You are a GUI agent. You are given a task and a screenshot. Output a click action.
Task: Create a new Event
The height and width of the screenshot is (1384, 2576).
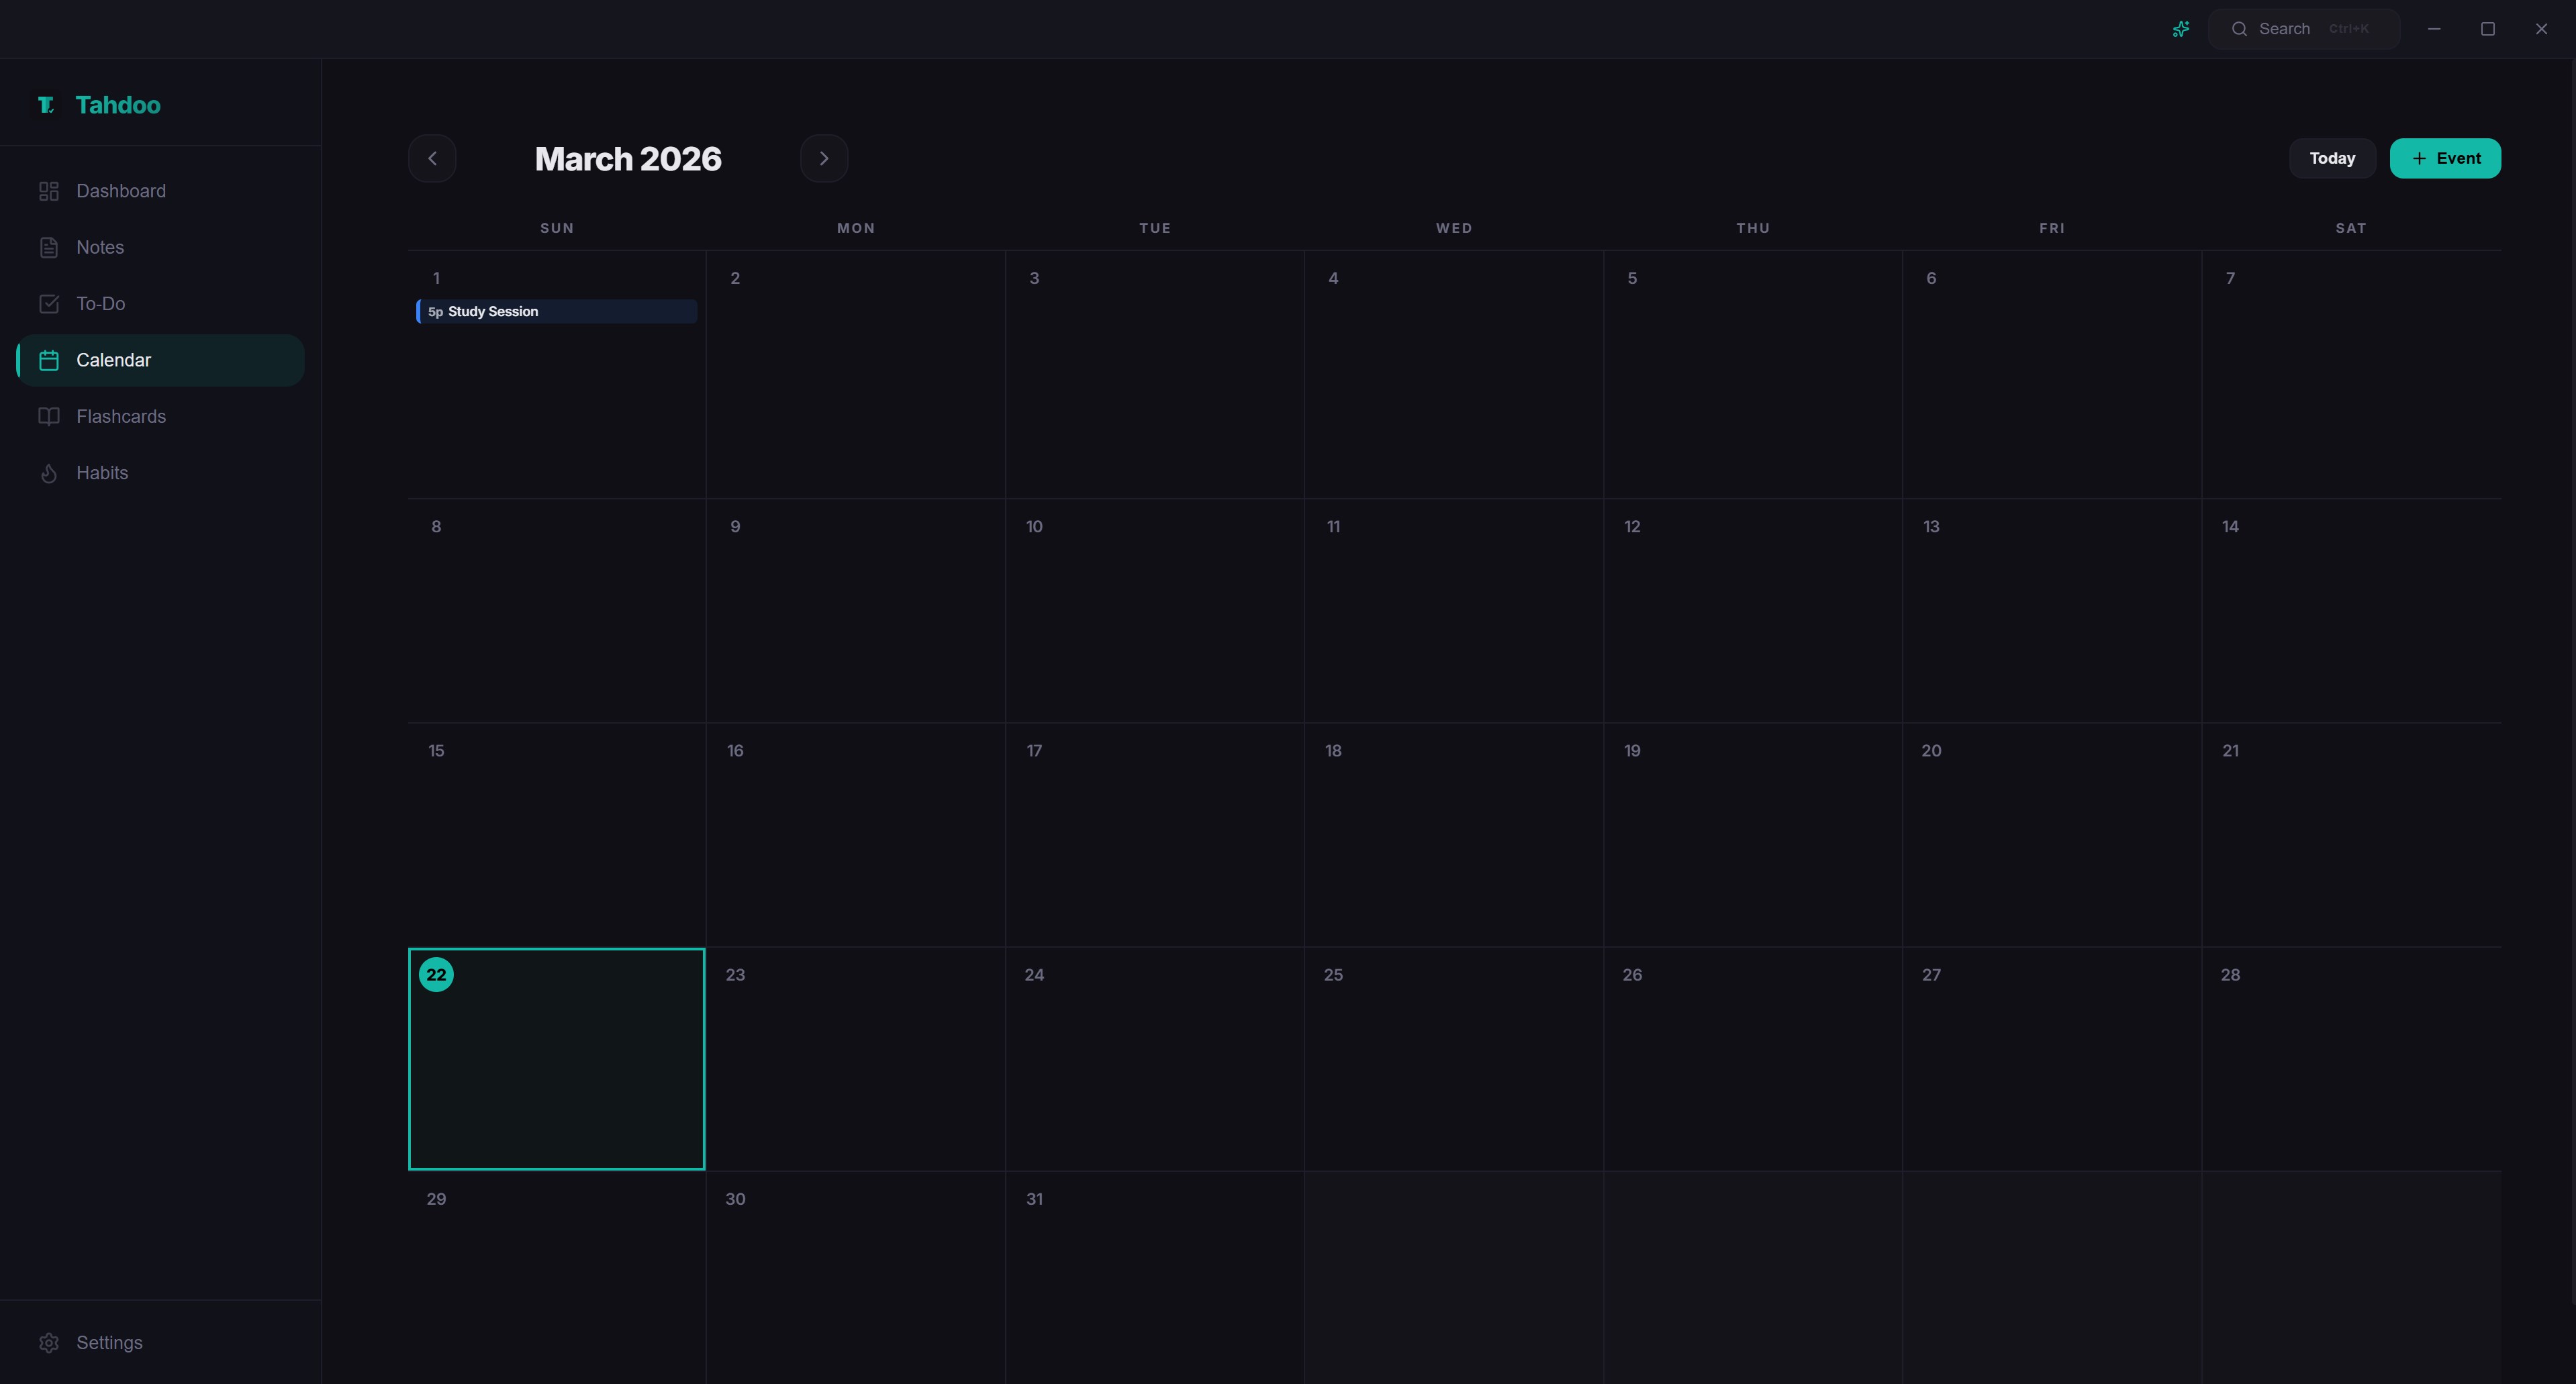click(x=2445, y=158)
